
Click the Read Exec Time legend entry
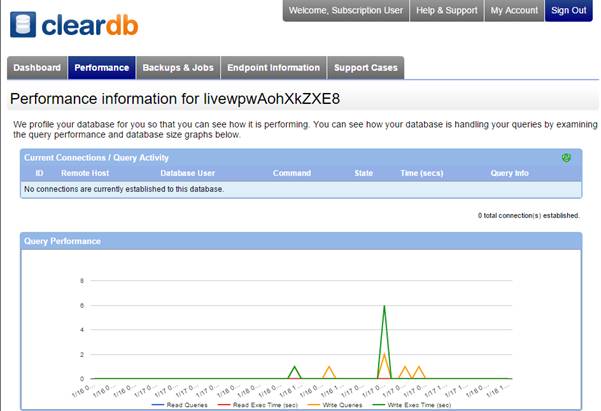[x=258, y=405]
